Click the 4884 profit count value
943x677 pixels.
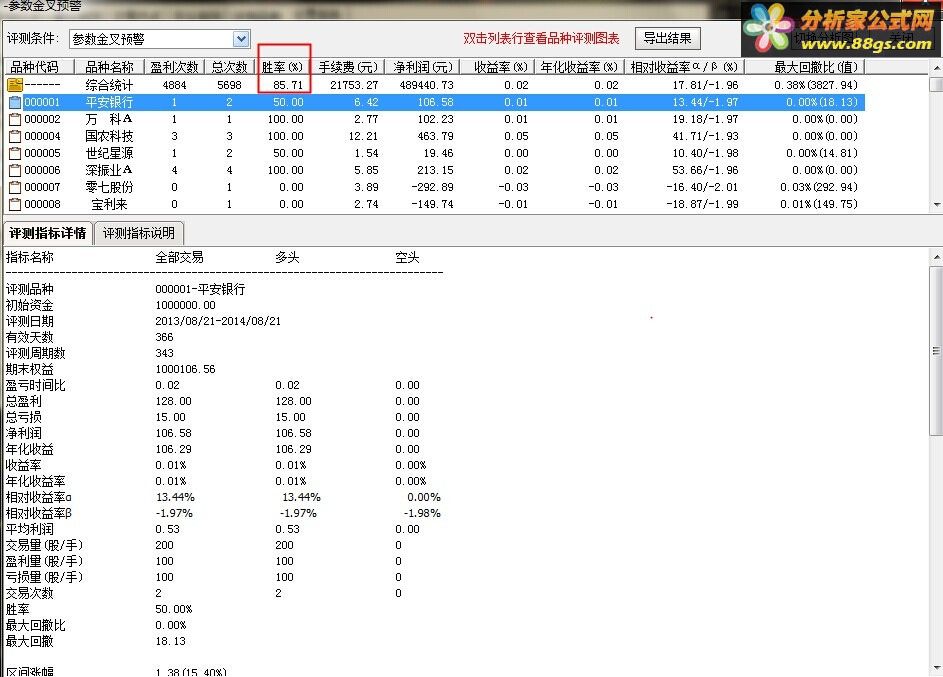(174, 85)
